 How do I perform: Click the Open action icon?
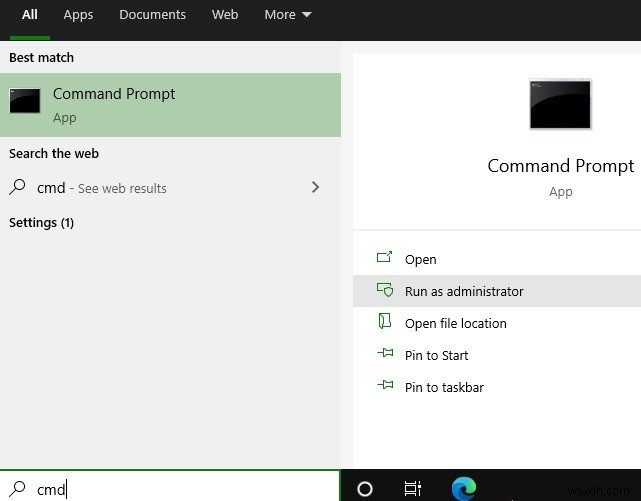[x=385, y=258]
